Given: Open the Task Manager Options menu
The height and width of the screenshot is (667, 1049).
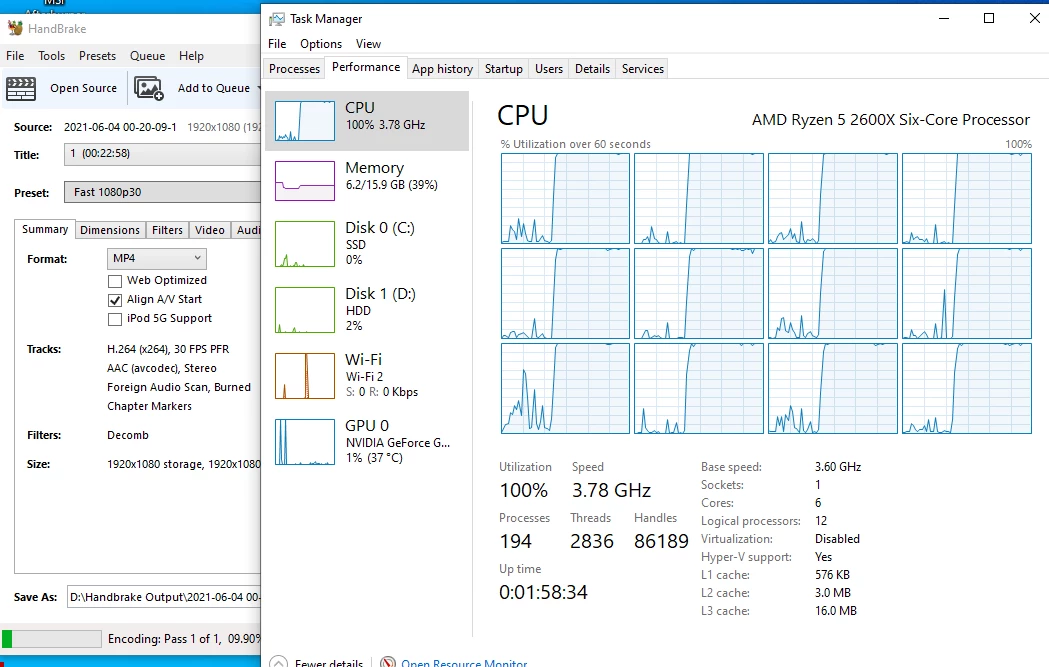Looking at the screenshot, I should tap(320, 43).
